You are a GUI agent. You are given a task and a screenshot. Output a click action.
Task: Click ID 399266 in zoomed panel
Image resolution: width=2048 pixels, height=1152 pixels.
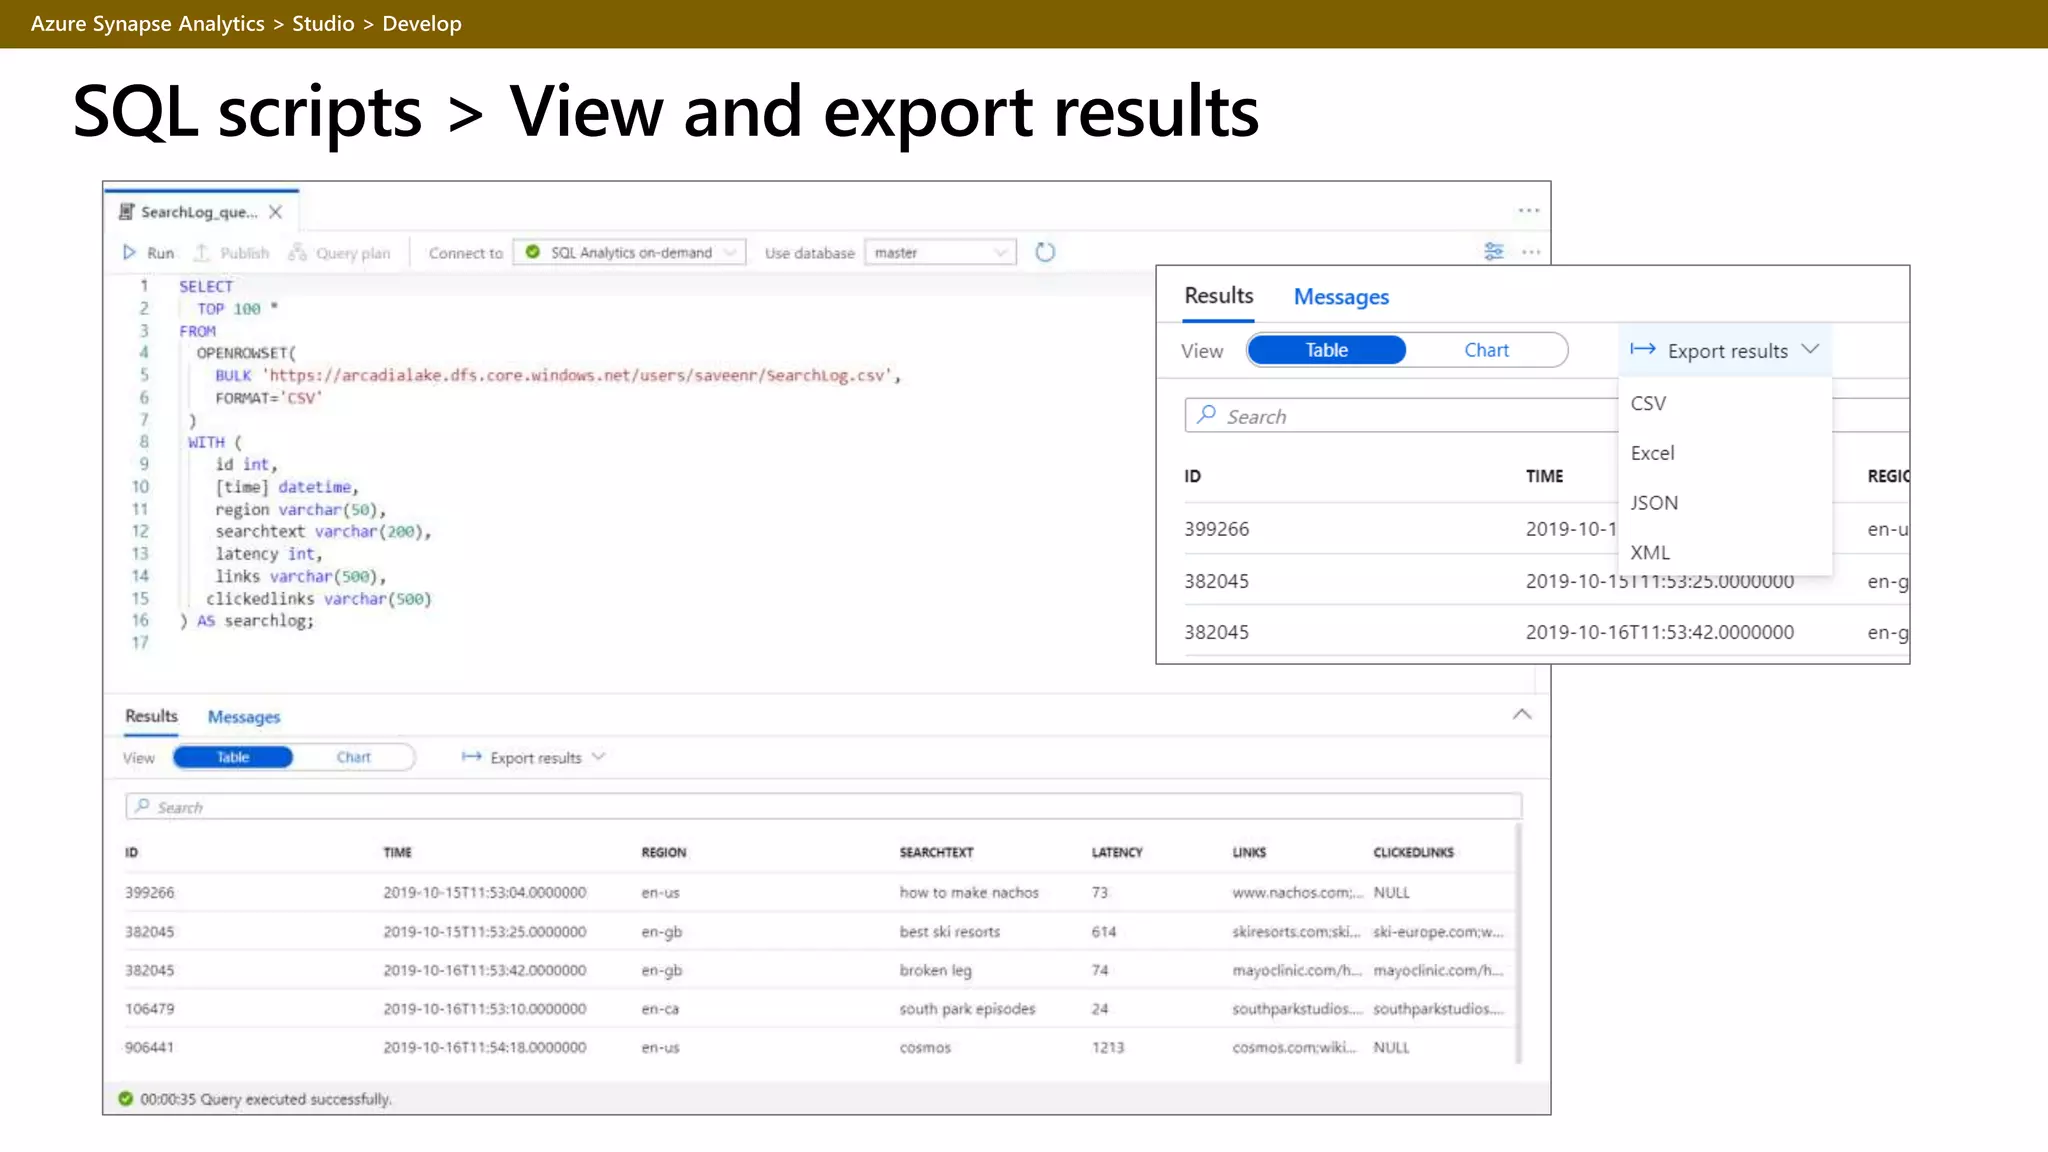1217,529
